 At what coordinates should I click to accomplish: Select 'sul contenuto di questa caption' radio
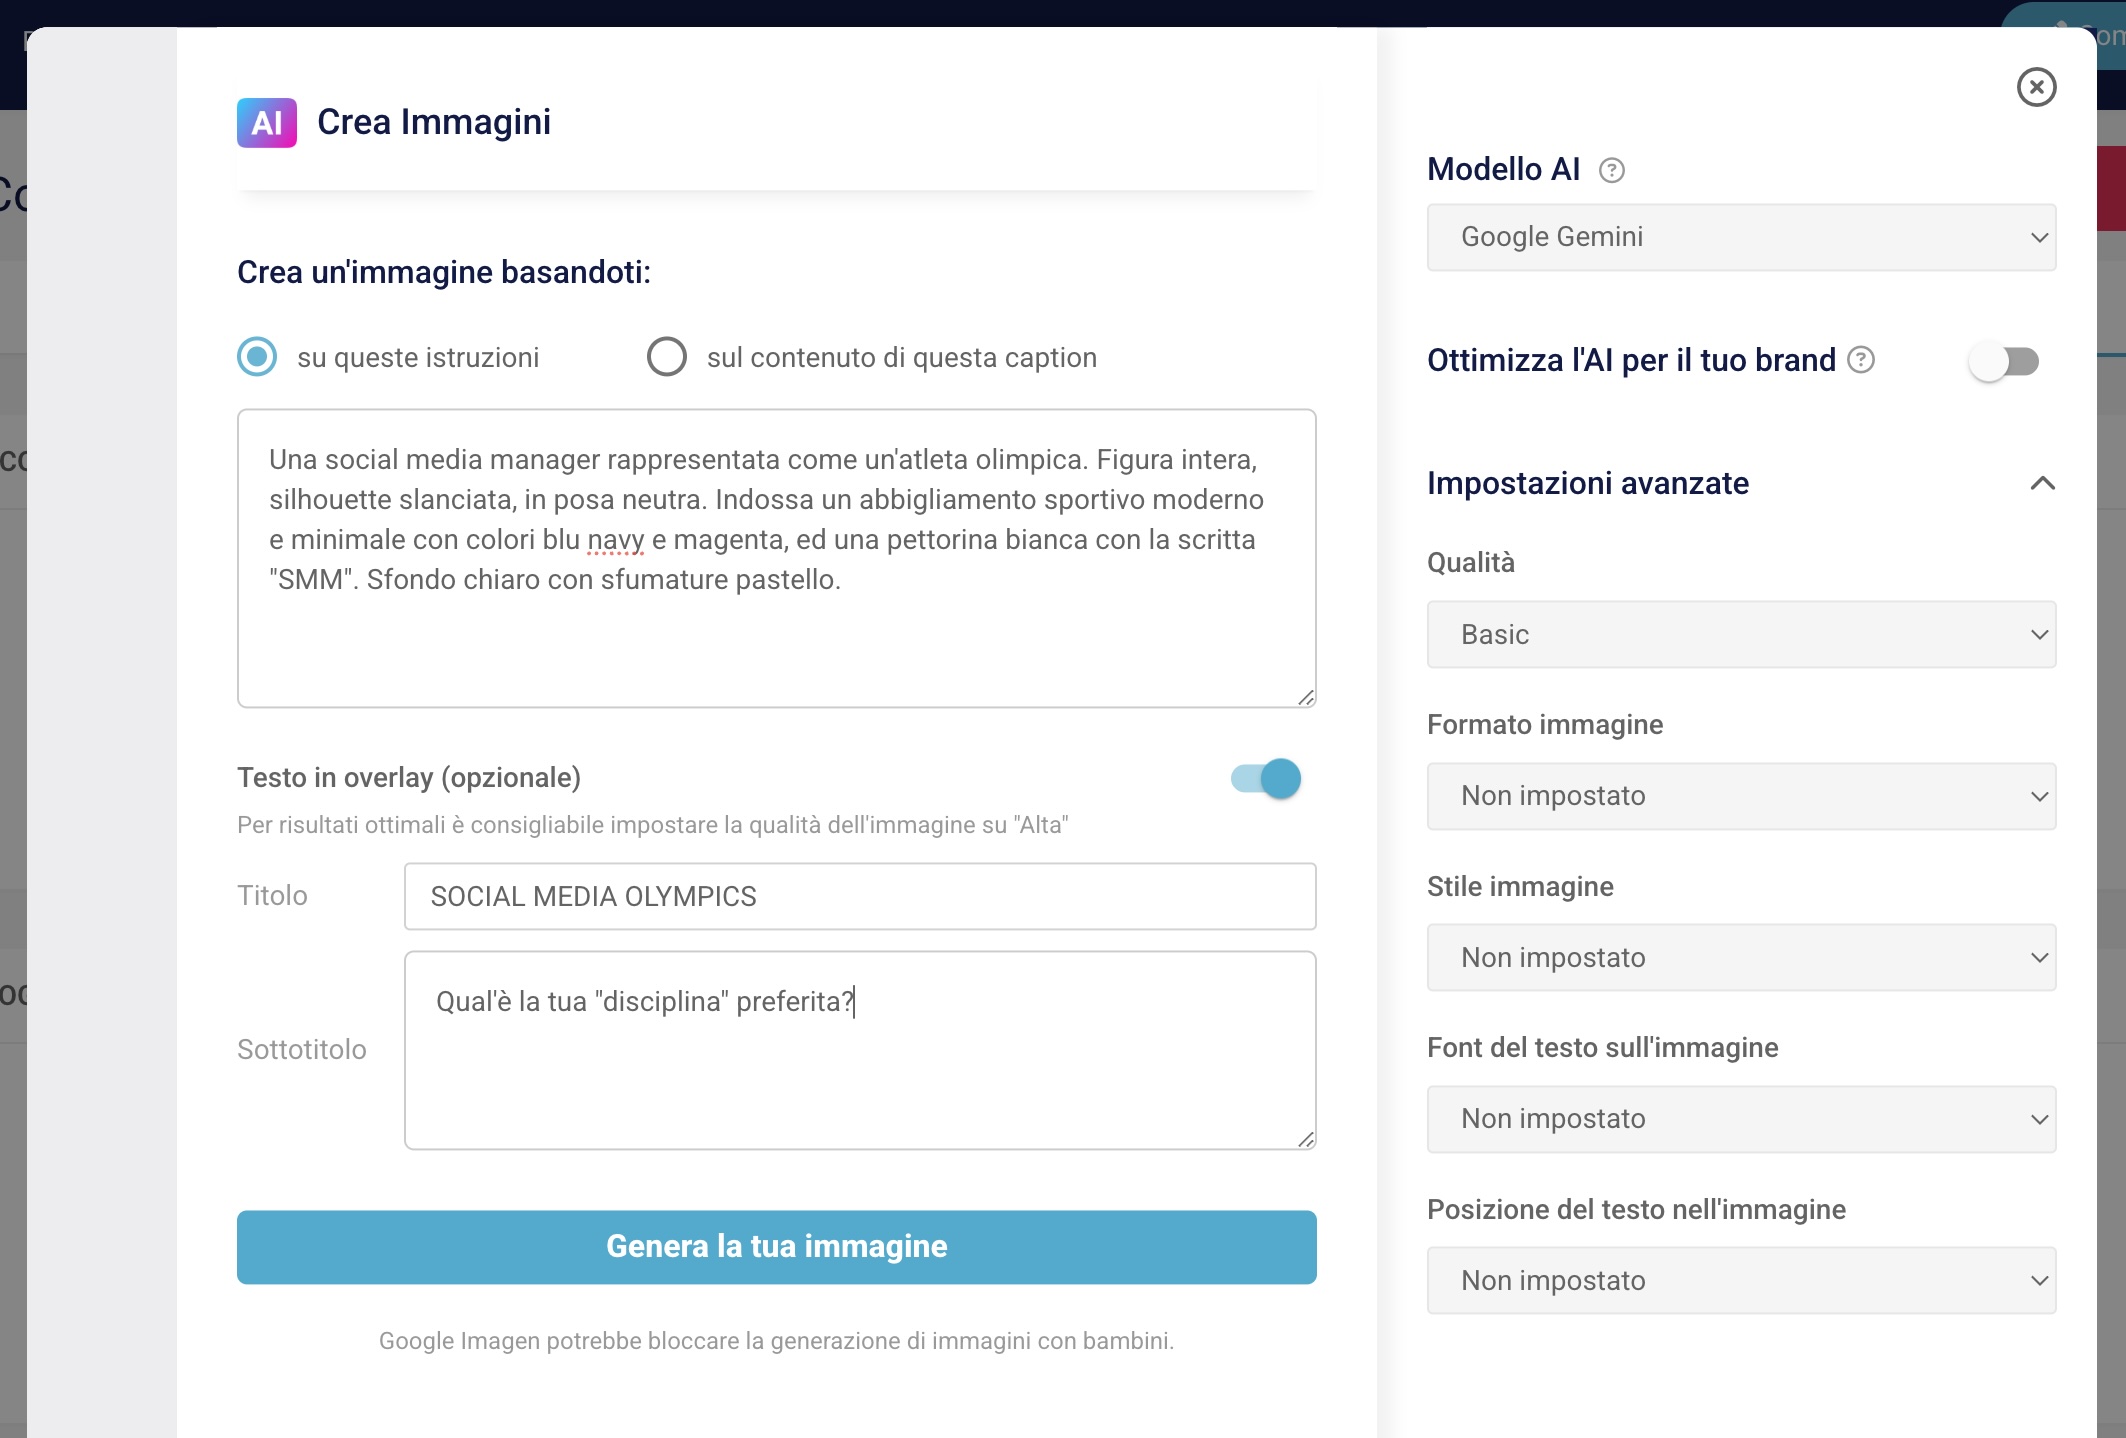coord(667,357)
